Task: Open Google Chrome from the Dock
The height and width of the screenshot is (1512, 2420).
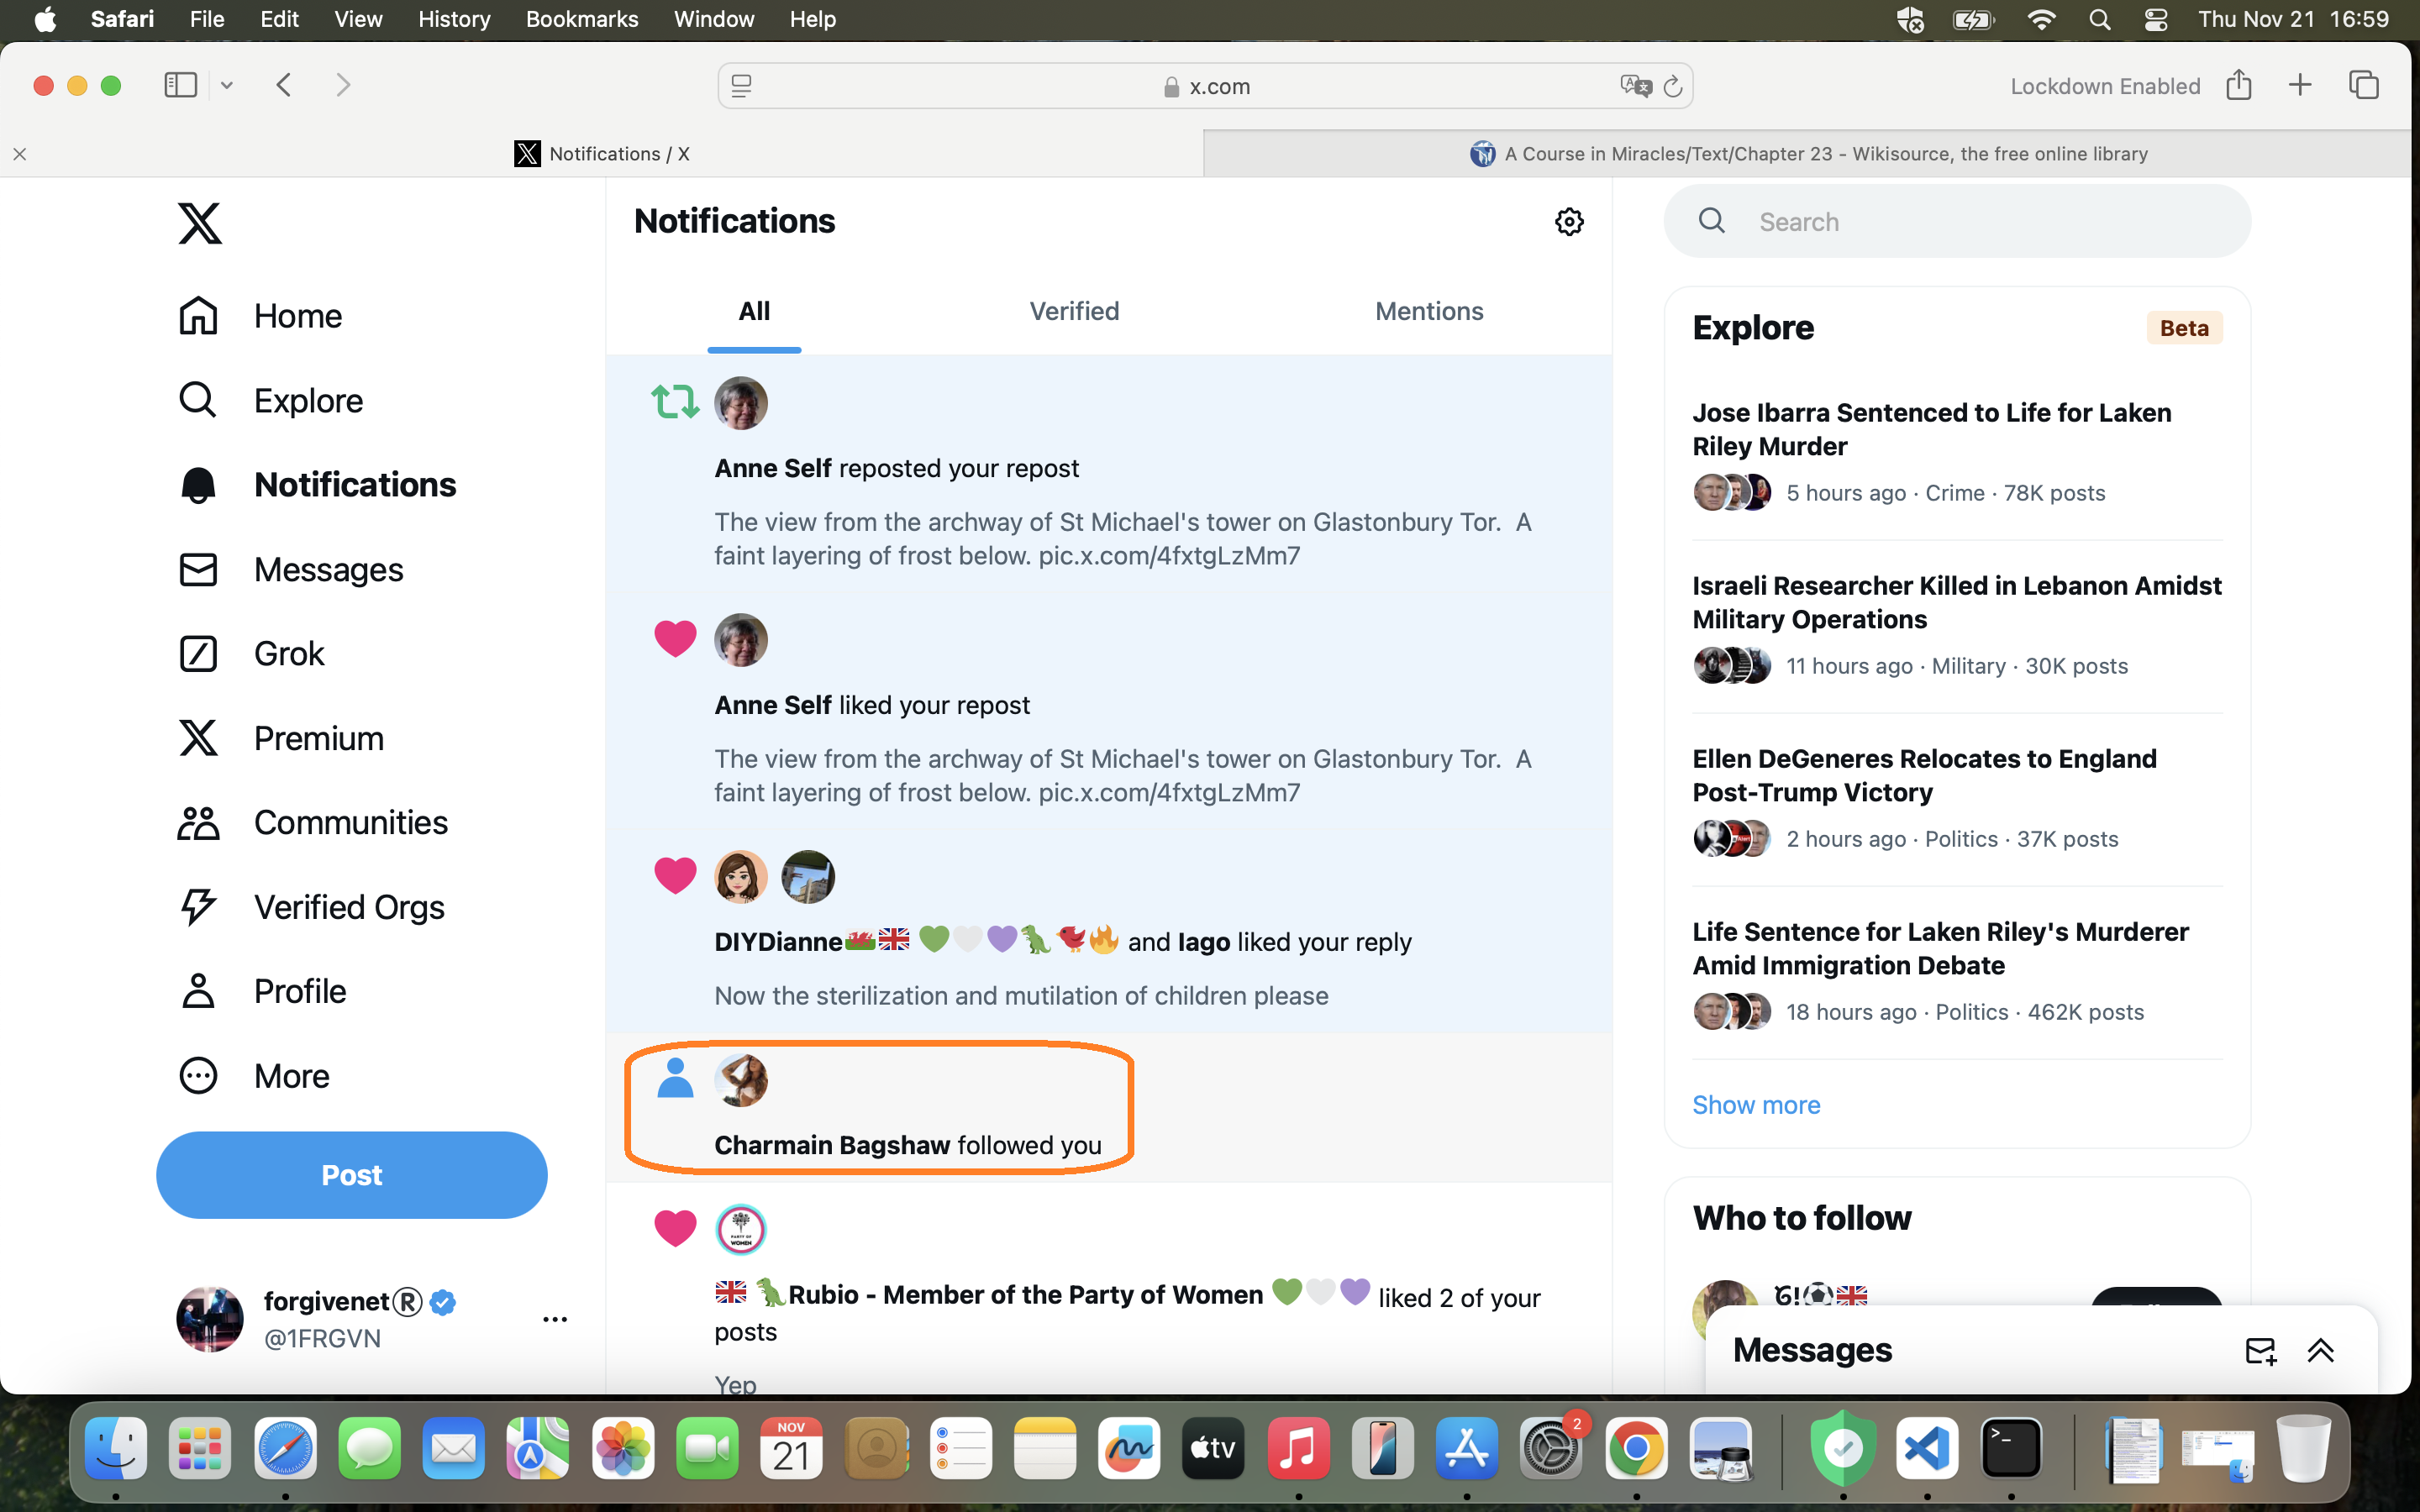Action: pyautogui.click(x=1635, y=1448)
